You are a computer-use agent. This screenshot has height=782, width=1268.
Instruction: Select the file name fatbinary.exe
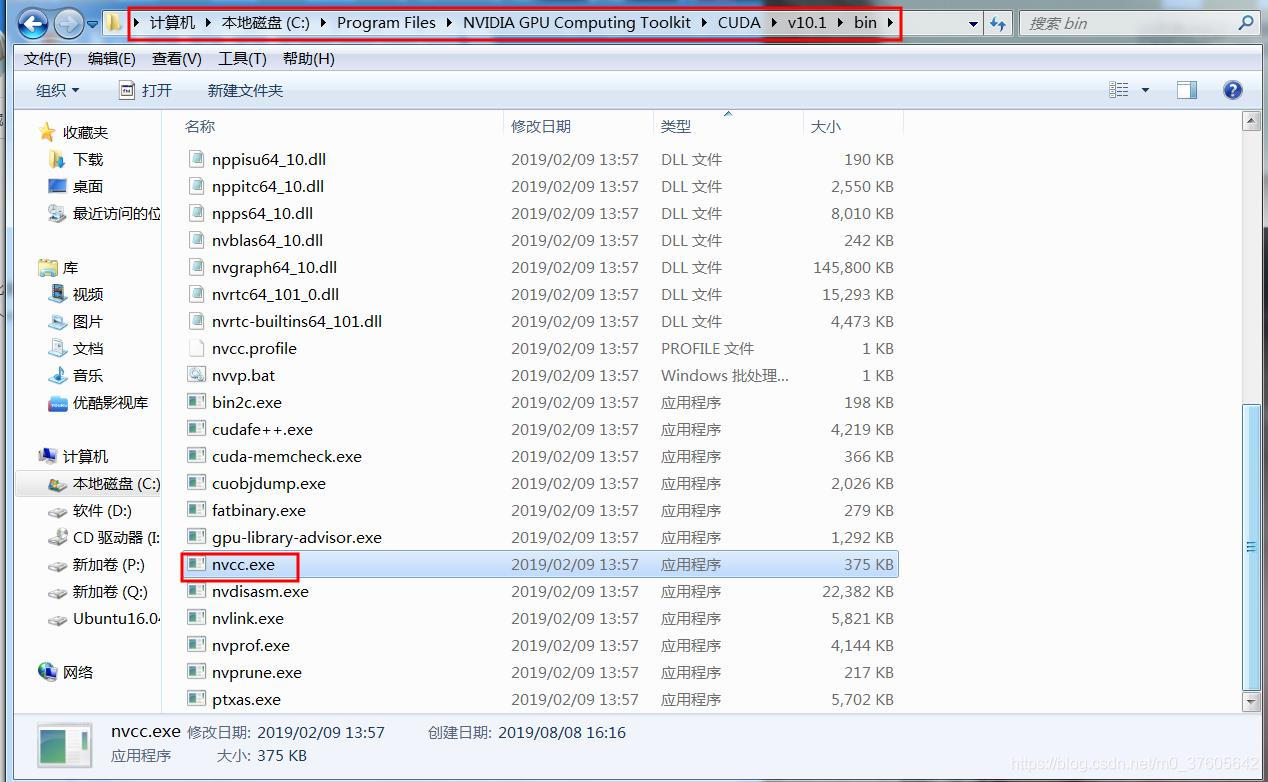click(x=259, y=510)
